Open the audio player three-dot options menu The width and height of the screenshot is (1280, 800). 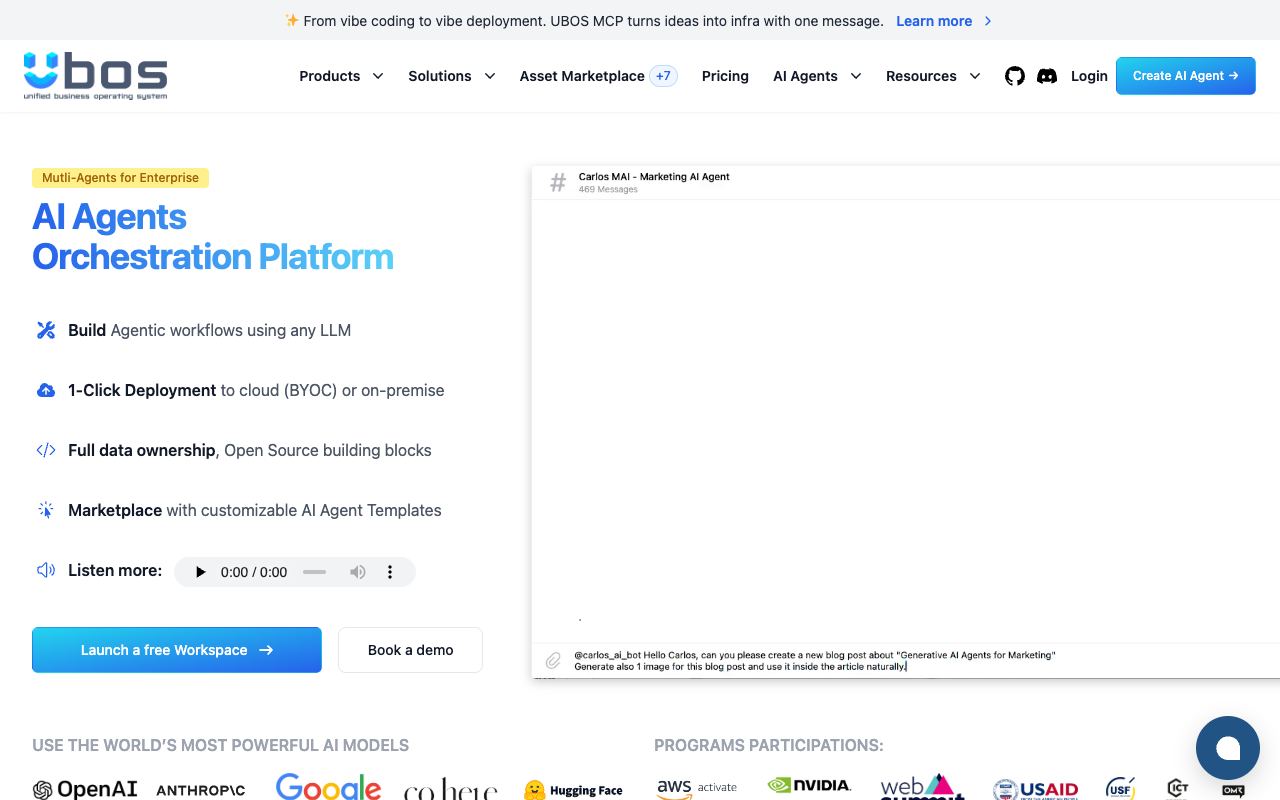click(390, 572)
